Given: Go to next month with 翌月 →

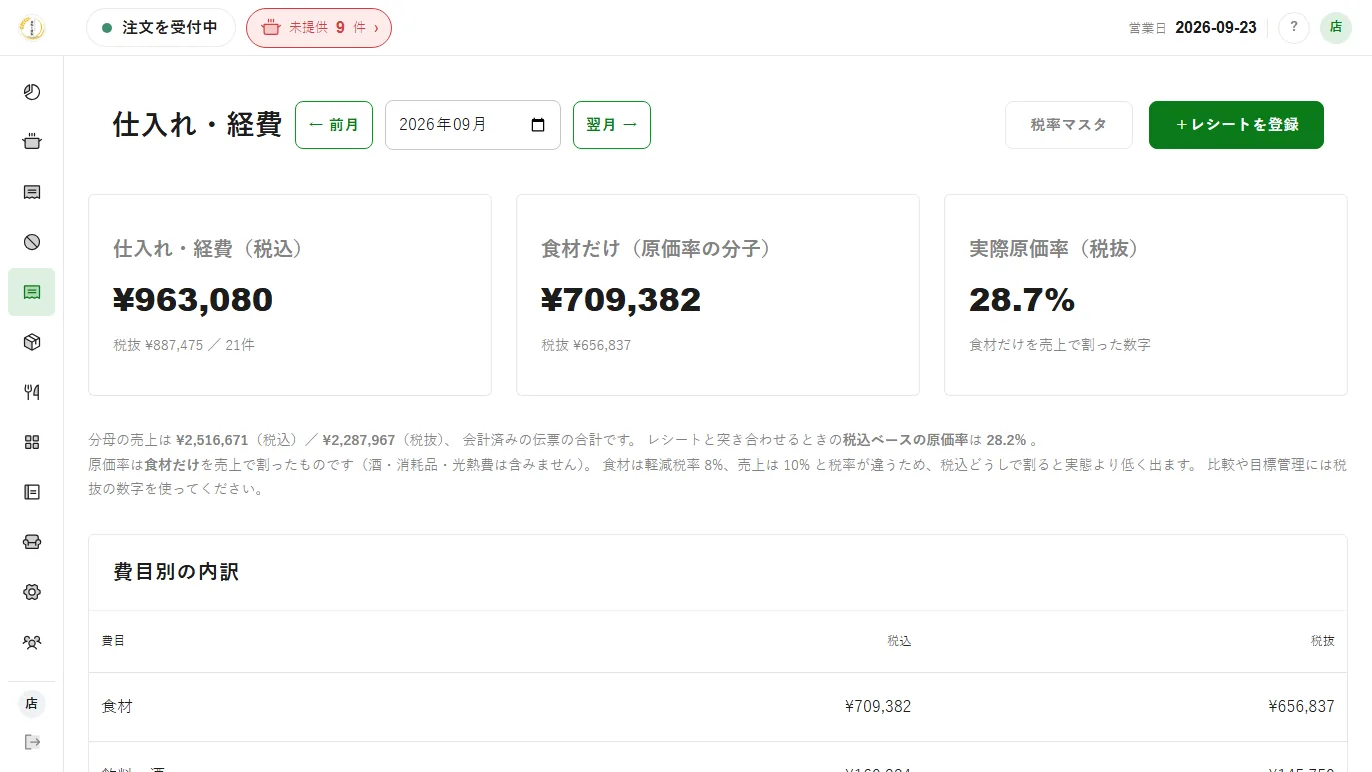Looking at the screenshot, I should 612,125.
